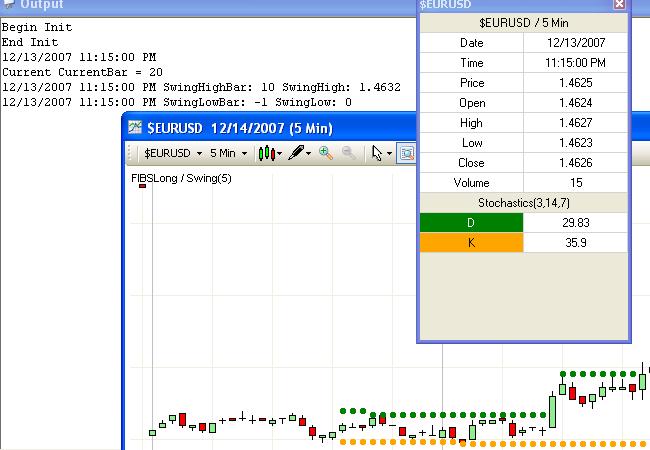Viewport: 650px width, 450px height.
Task: Click the orange K stochastics swatch
Action: 471,243
